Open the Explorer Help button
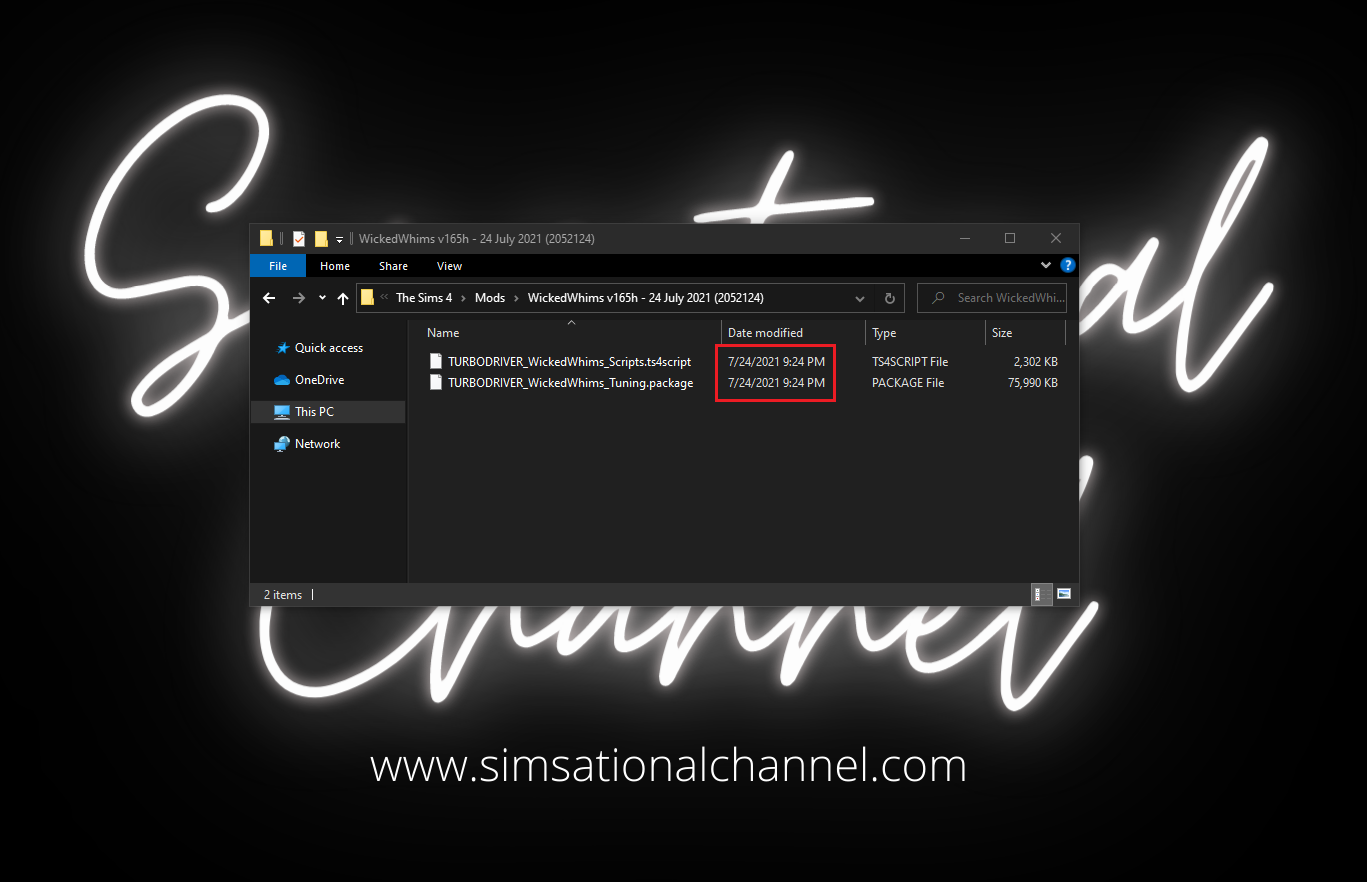Image resolution: width=1367 pixels, height=882 pixels. pos(1067,265)
